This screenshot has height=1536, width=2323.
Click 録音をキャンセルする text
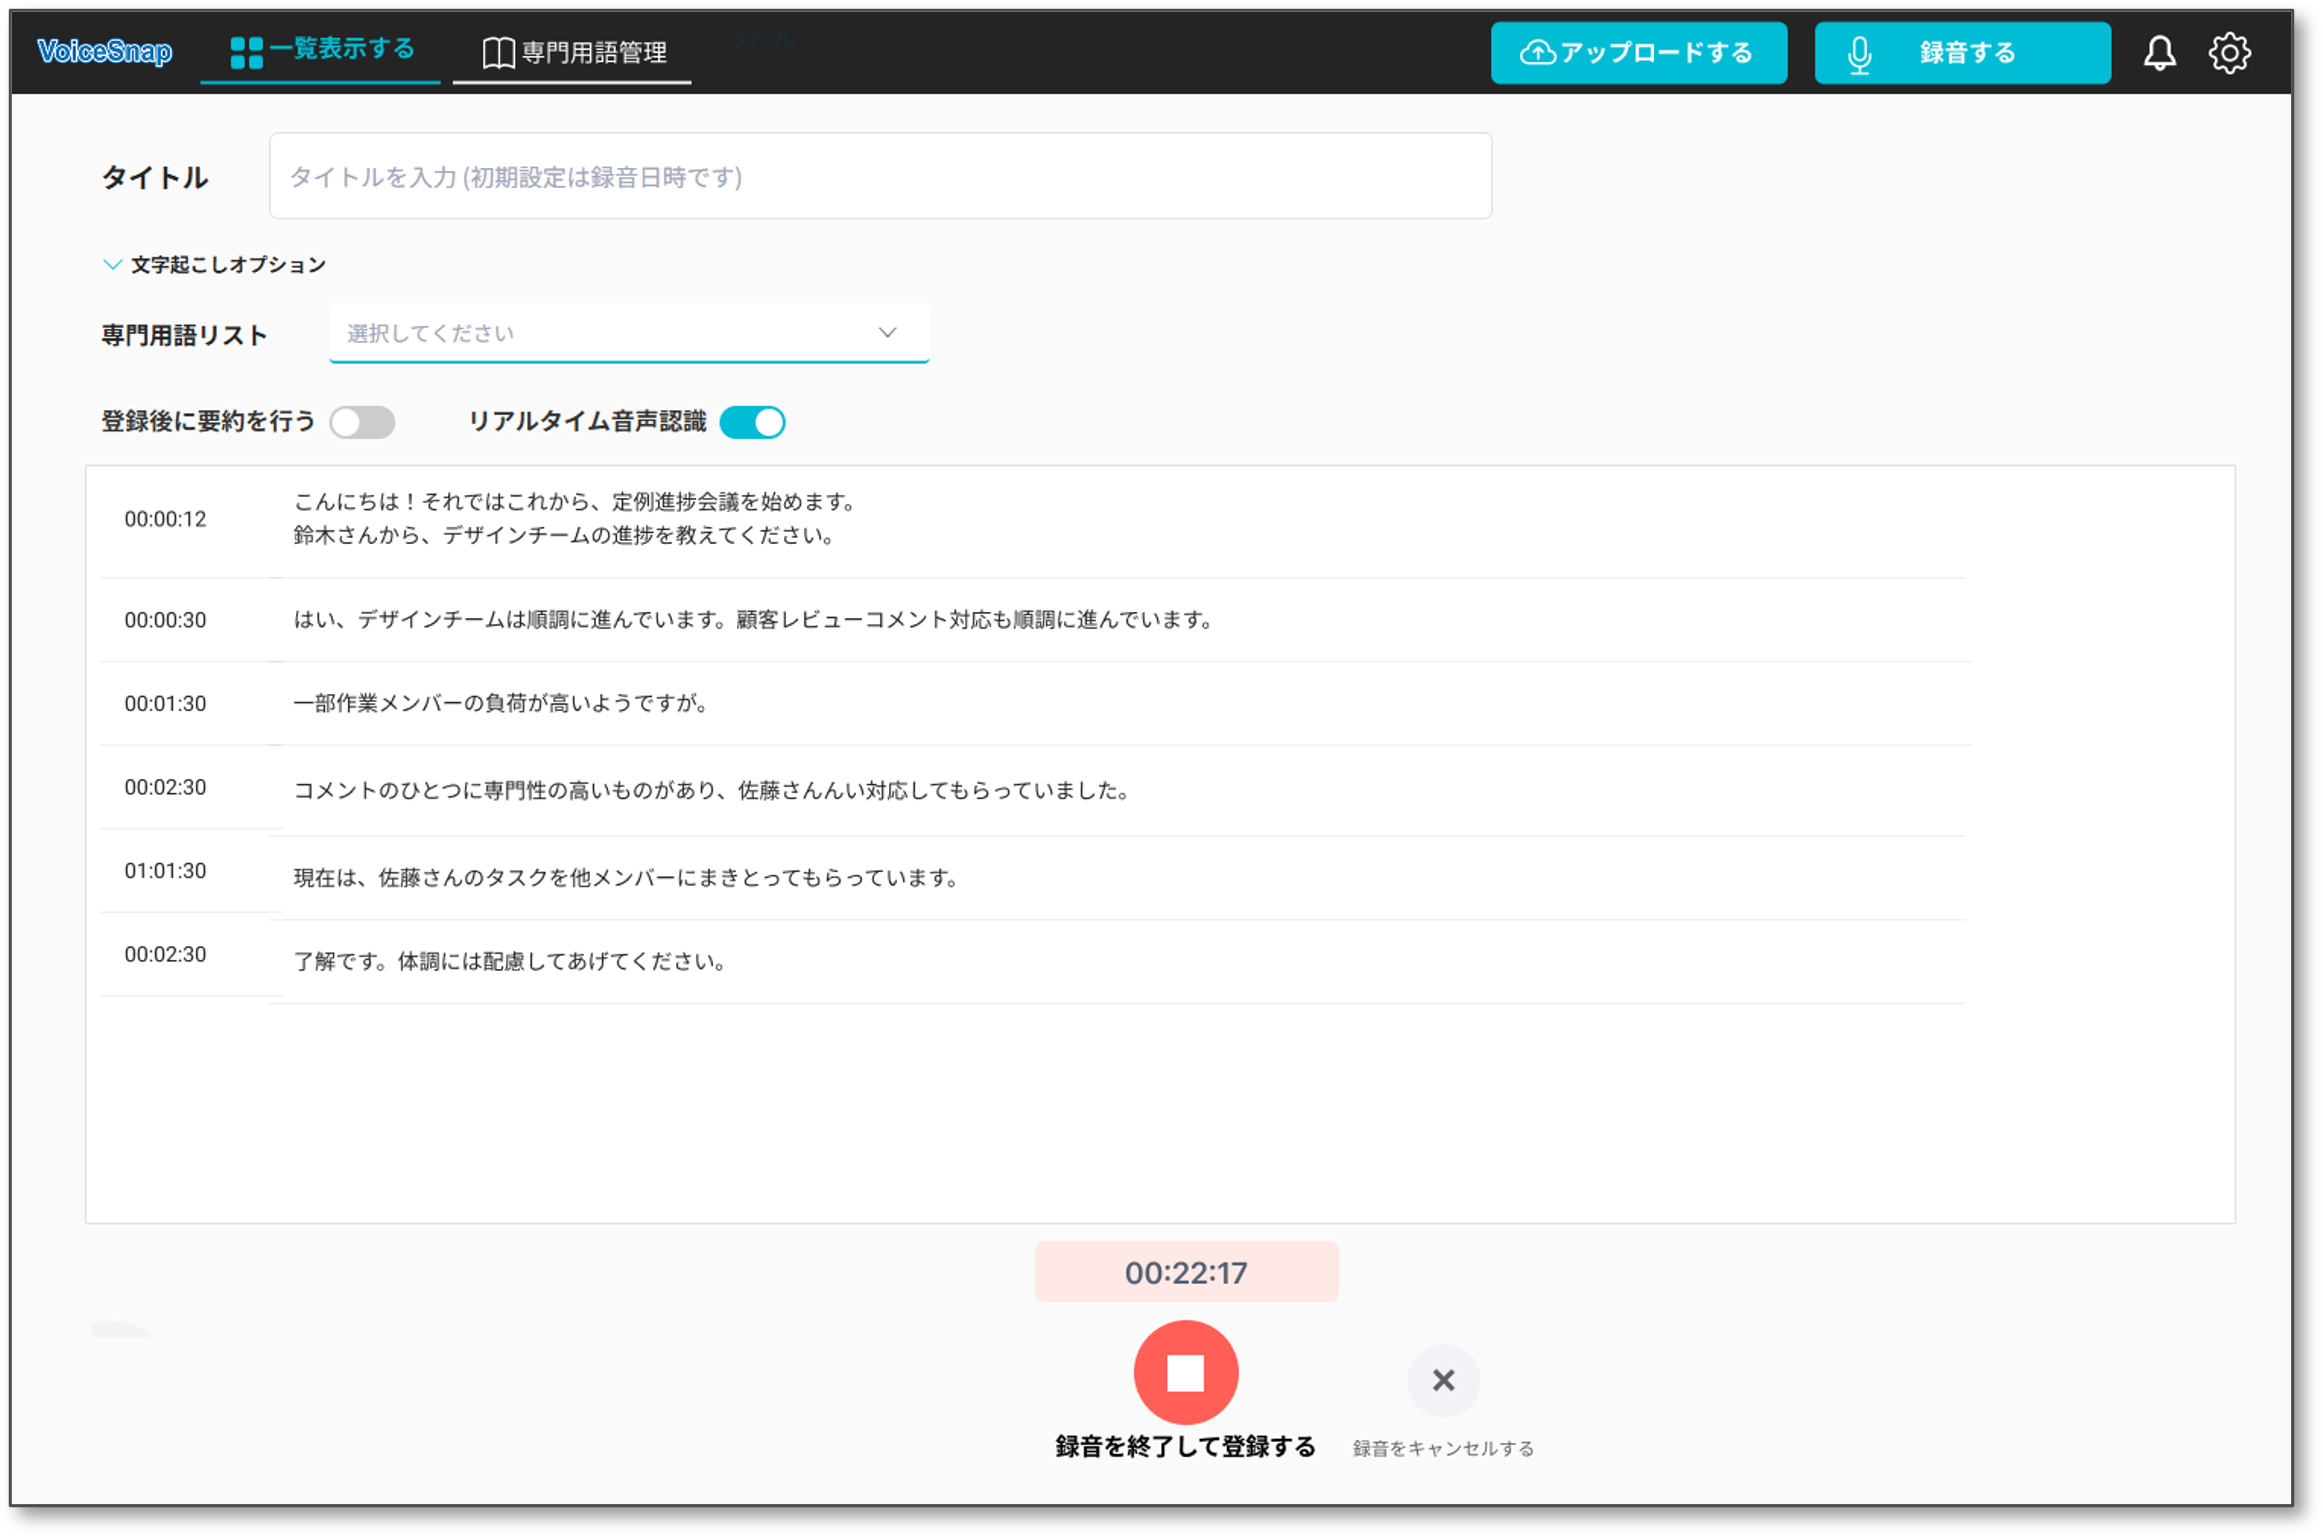coord(1443,1448)
